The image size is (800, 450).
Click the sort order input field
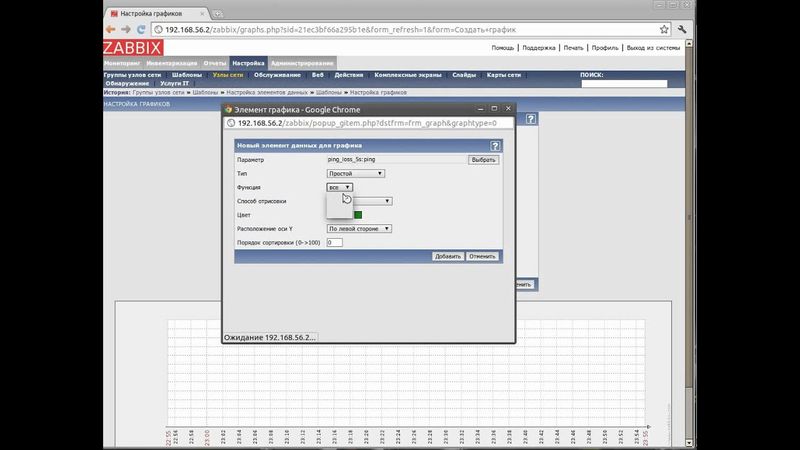point(335,242)
